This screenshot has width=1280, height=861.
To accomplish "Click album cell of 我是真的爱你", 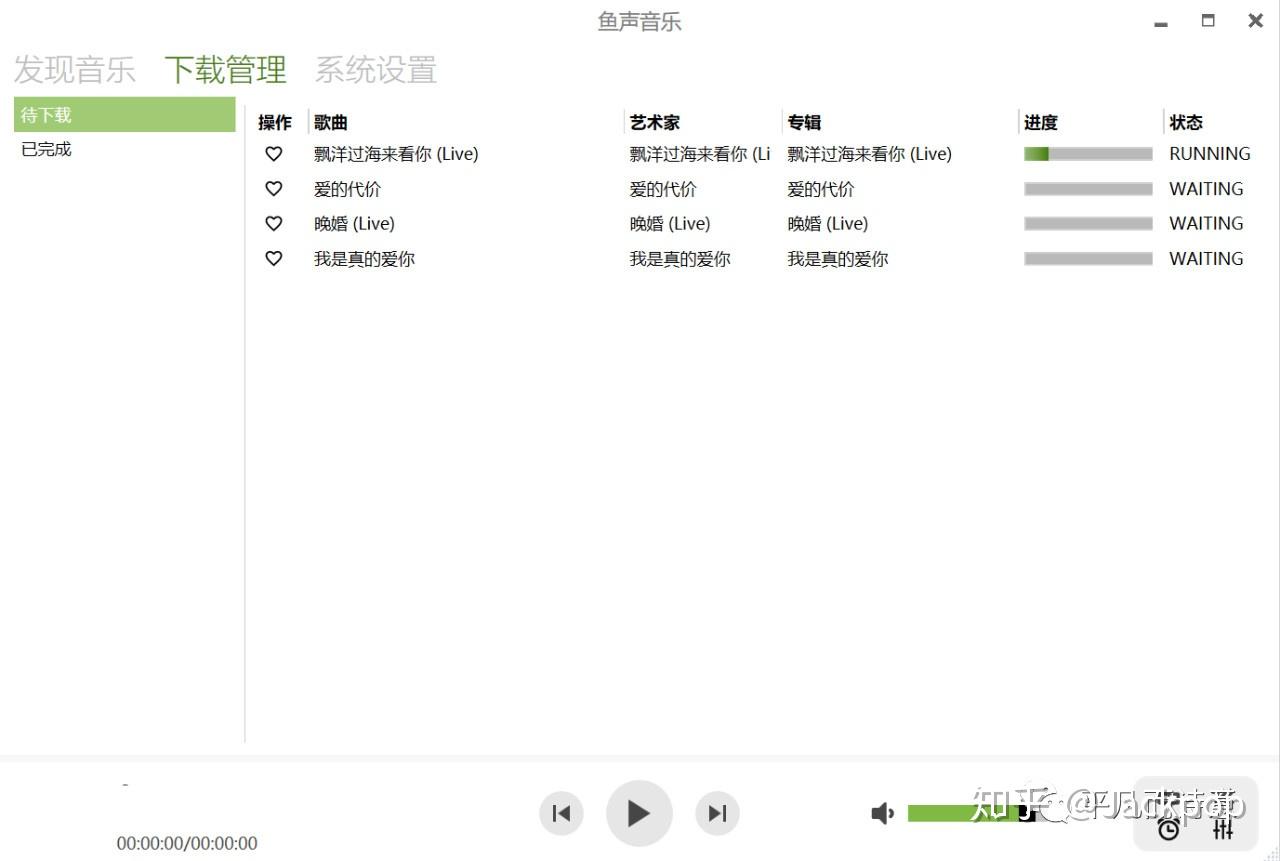I will tap(838, 259).
